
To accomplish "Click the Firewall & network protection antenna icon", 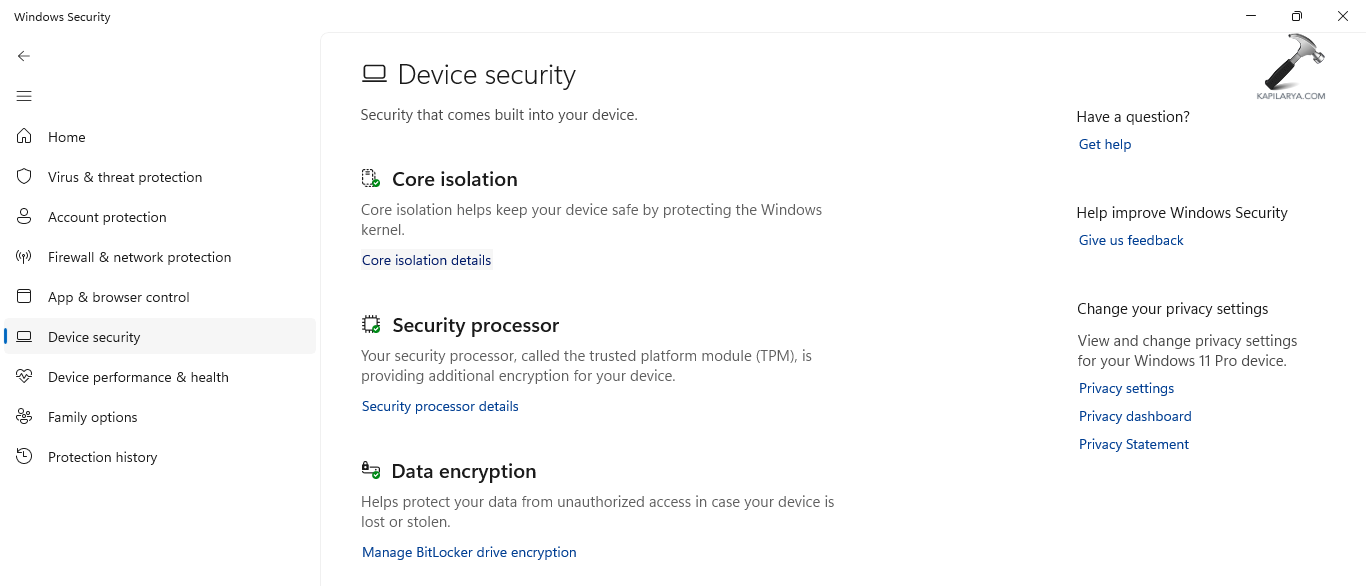I will pos(24,257).
